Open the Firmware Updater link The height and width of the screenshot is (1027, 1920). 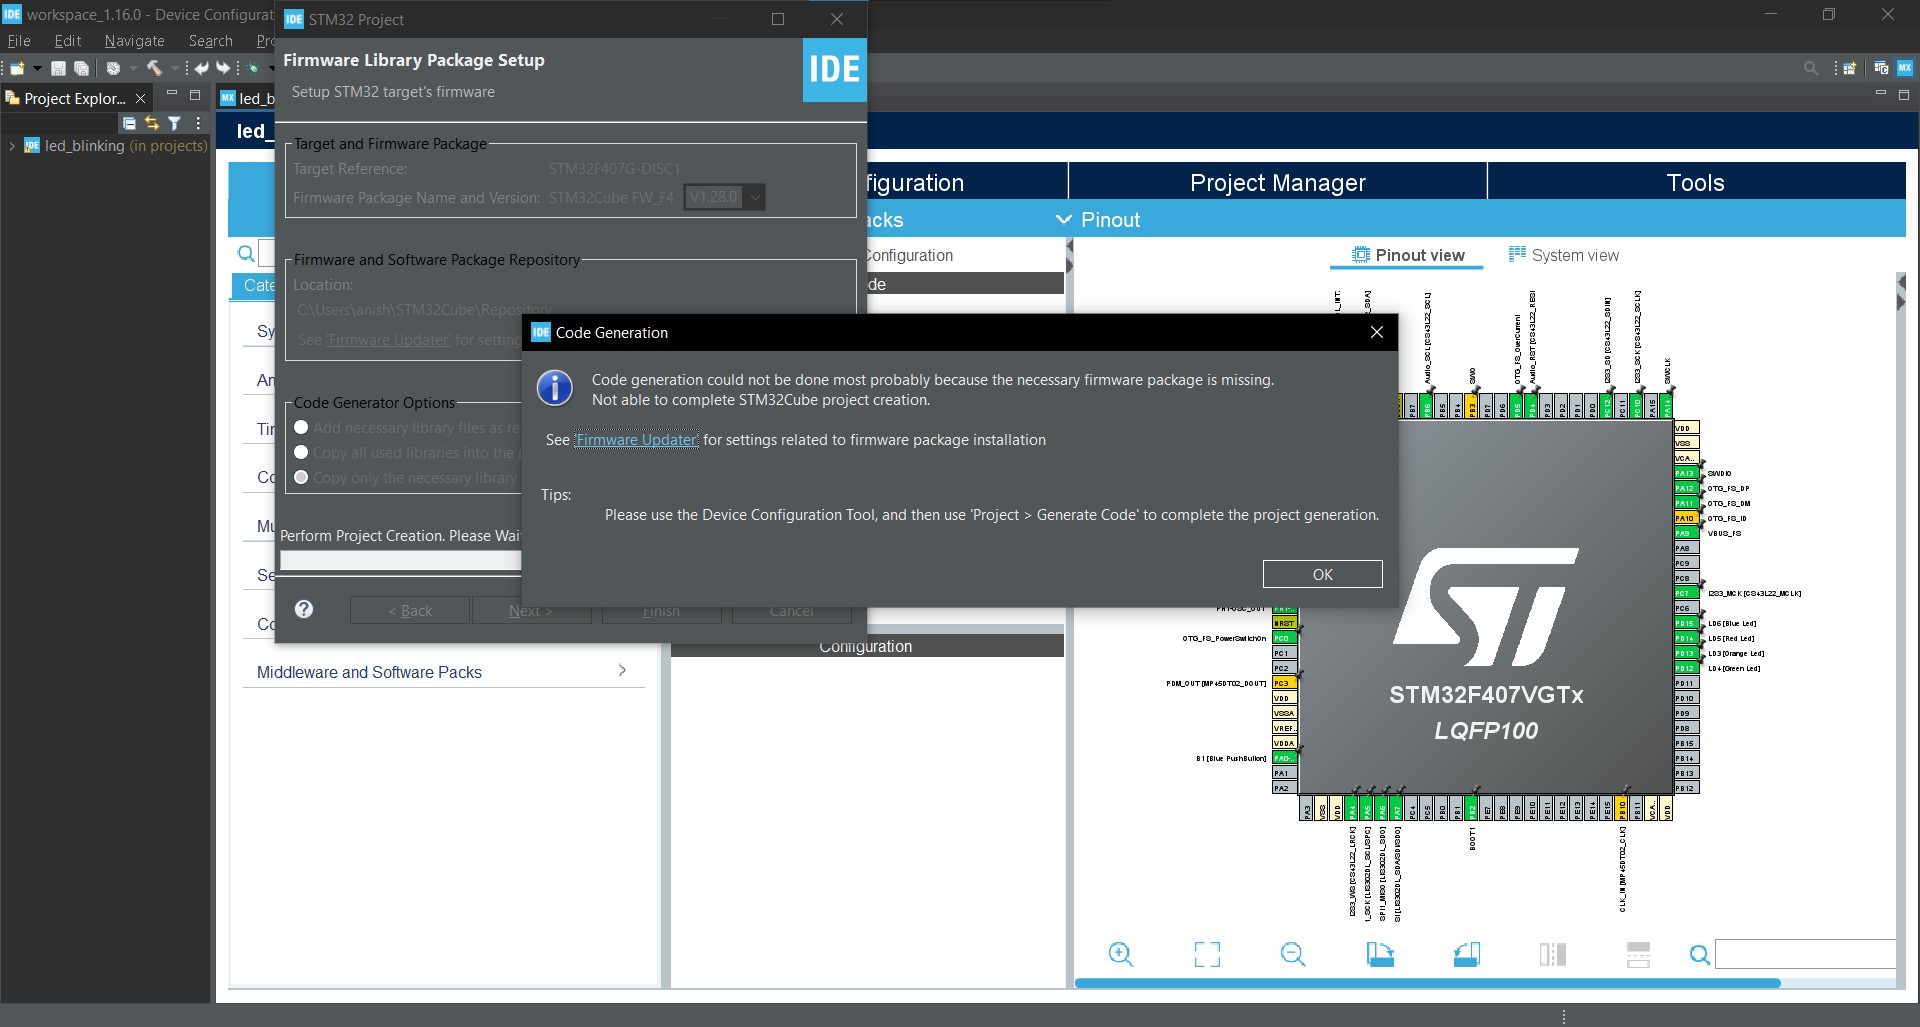635,440
